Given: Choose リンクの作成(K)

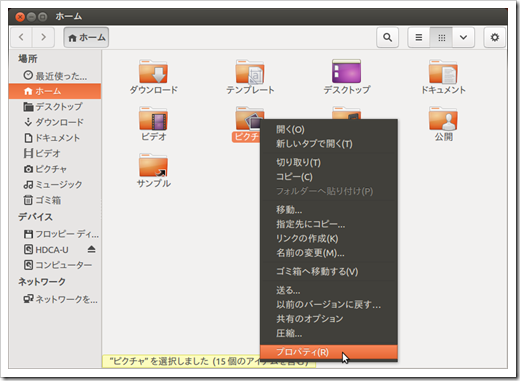Looking at the screenshot, I should [x=329, y=238].
